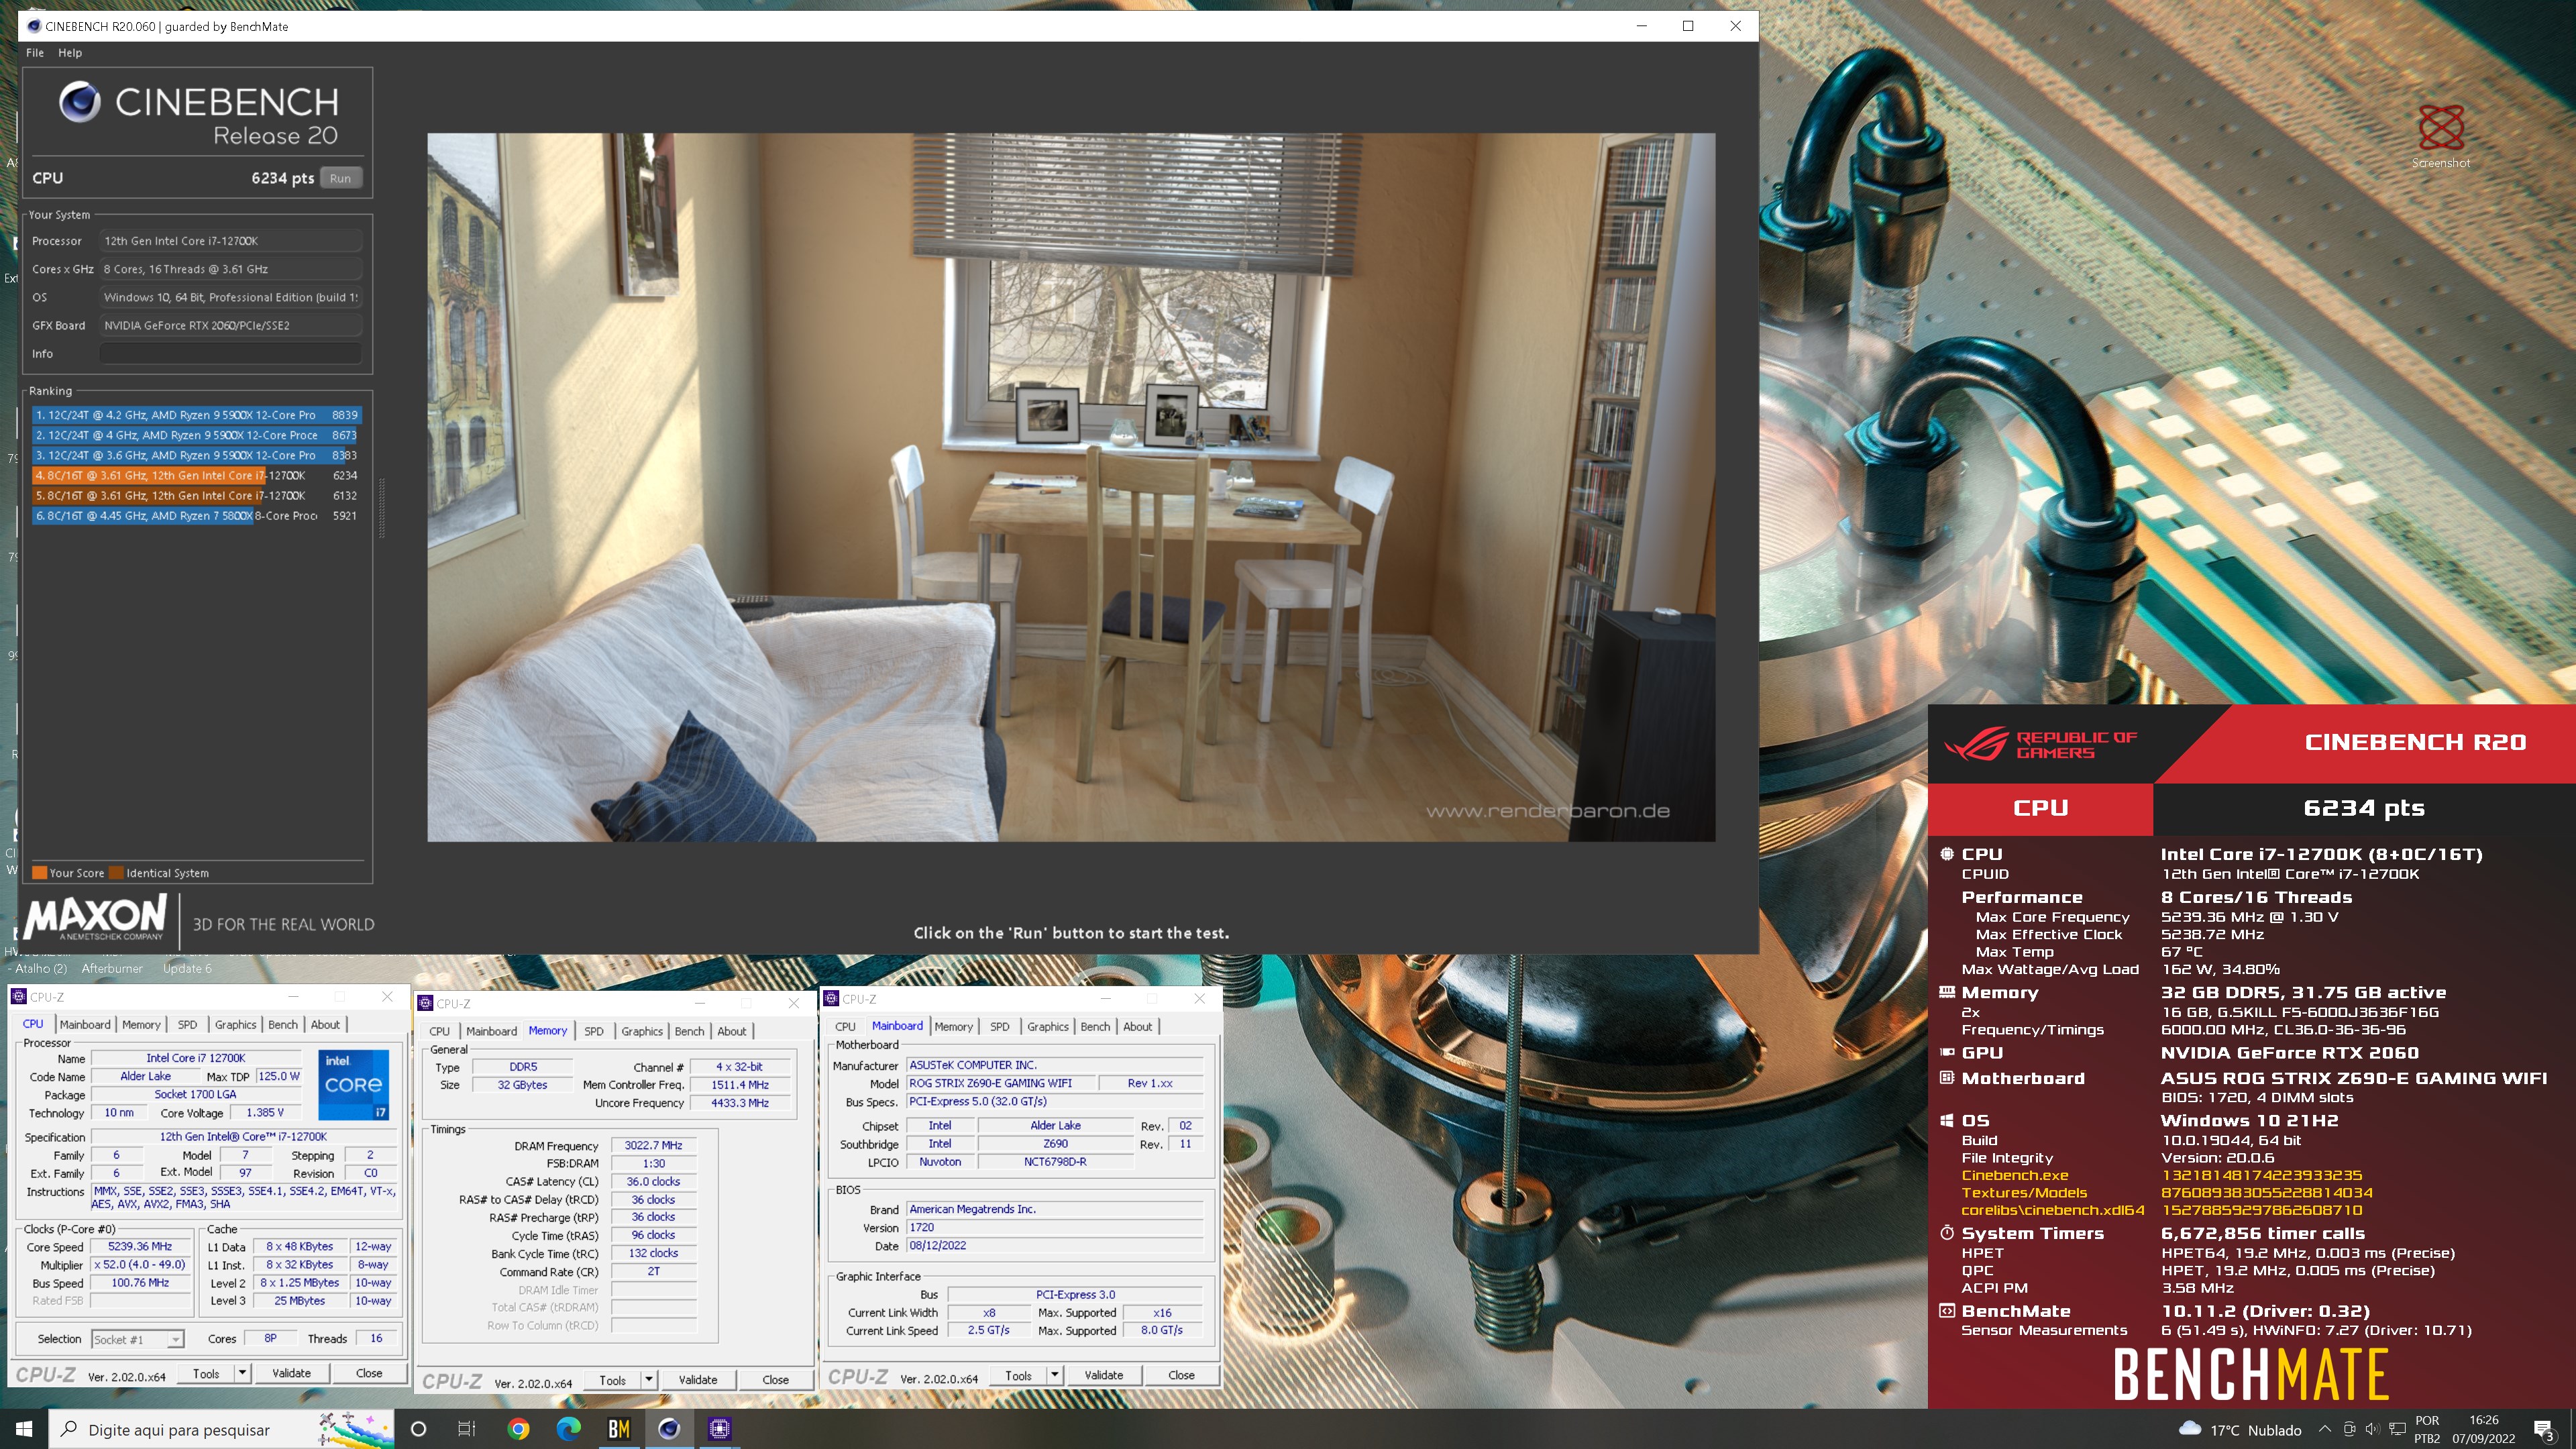Click the GFX Board value NVIDIA GeForce RTX 2060
The width and height of the screenshot is (2576, 1449).
pos(231,325)
